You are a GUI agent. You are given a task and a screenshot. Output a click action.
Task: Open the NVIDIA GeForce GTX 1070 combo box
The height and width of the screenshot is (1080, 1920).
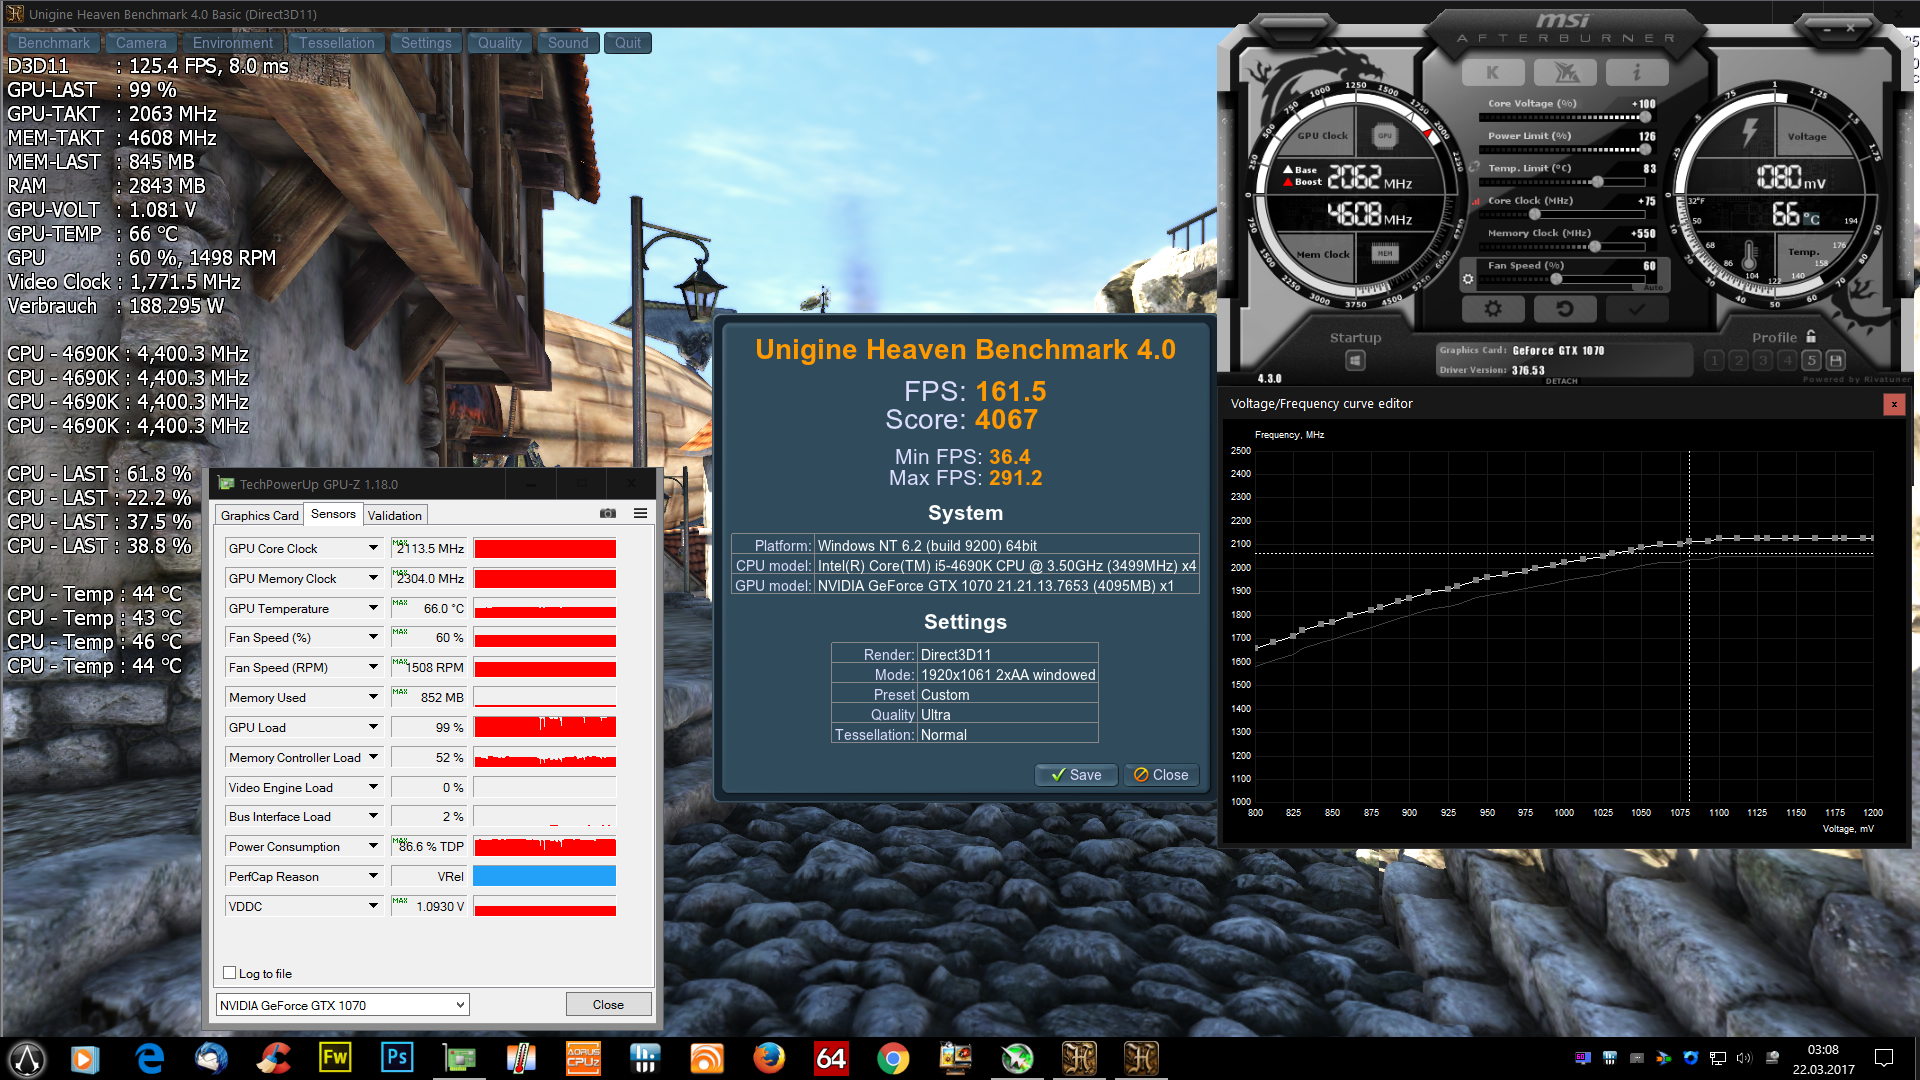[342, 1005]
